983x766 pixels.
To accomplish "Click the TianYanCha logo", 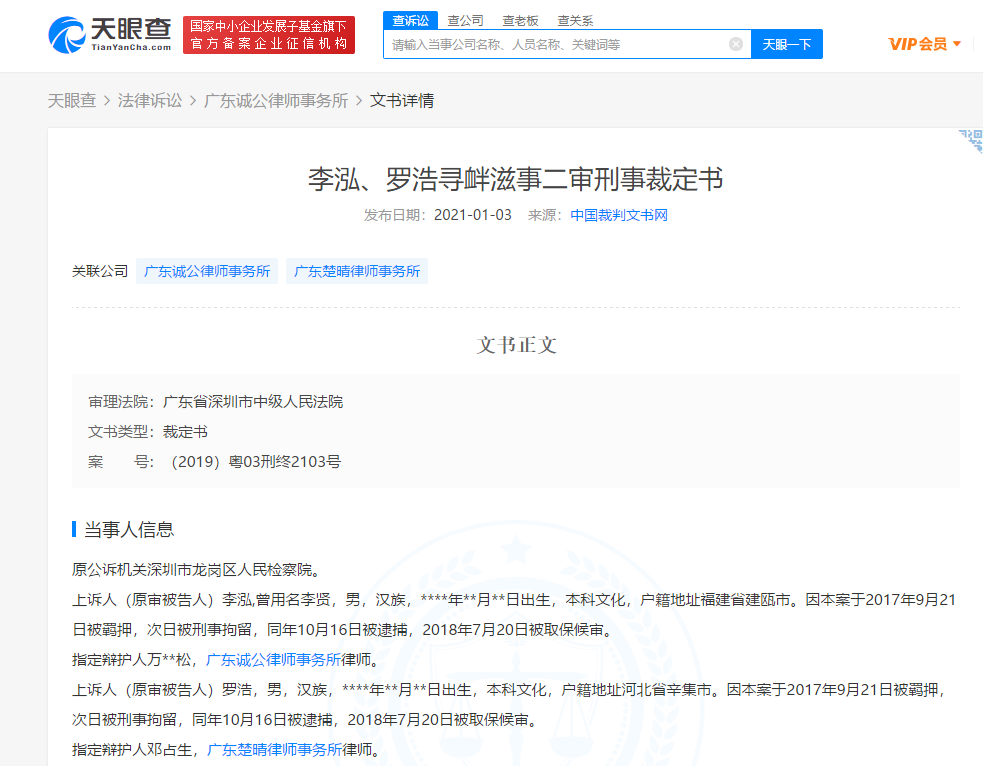I will [x=110, y=35].
